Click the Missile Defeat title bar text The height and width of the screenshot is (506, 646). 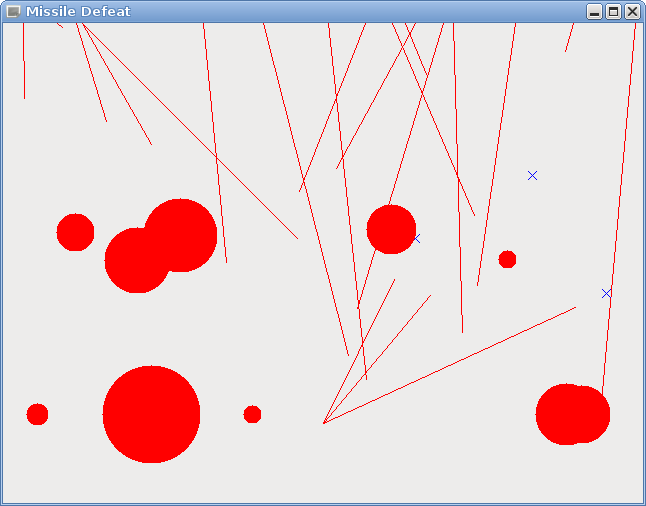[x=78, y=11]
